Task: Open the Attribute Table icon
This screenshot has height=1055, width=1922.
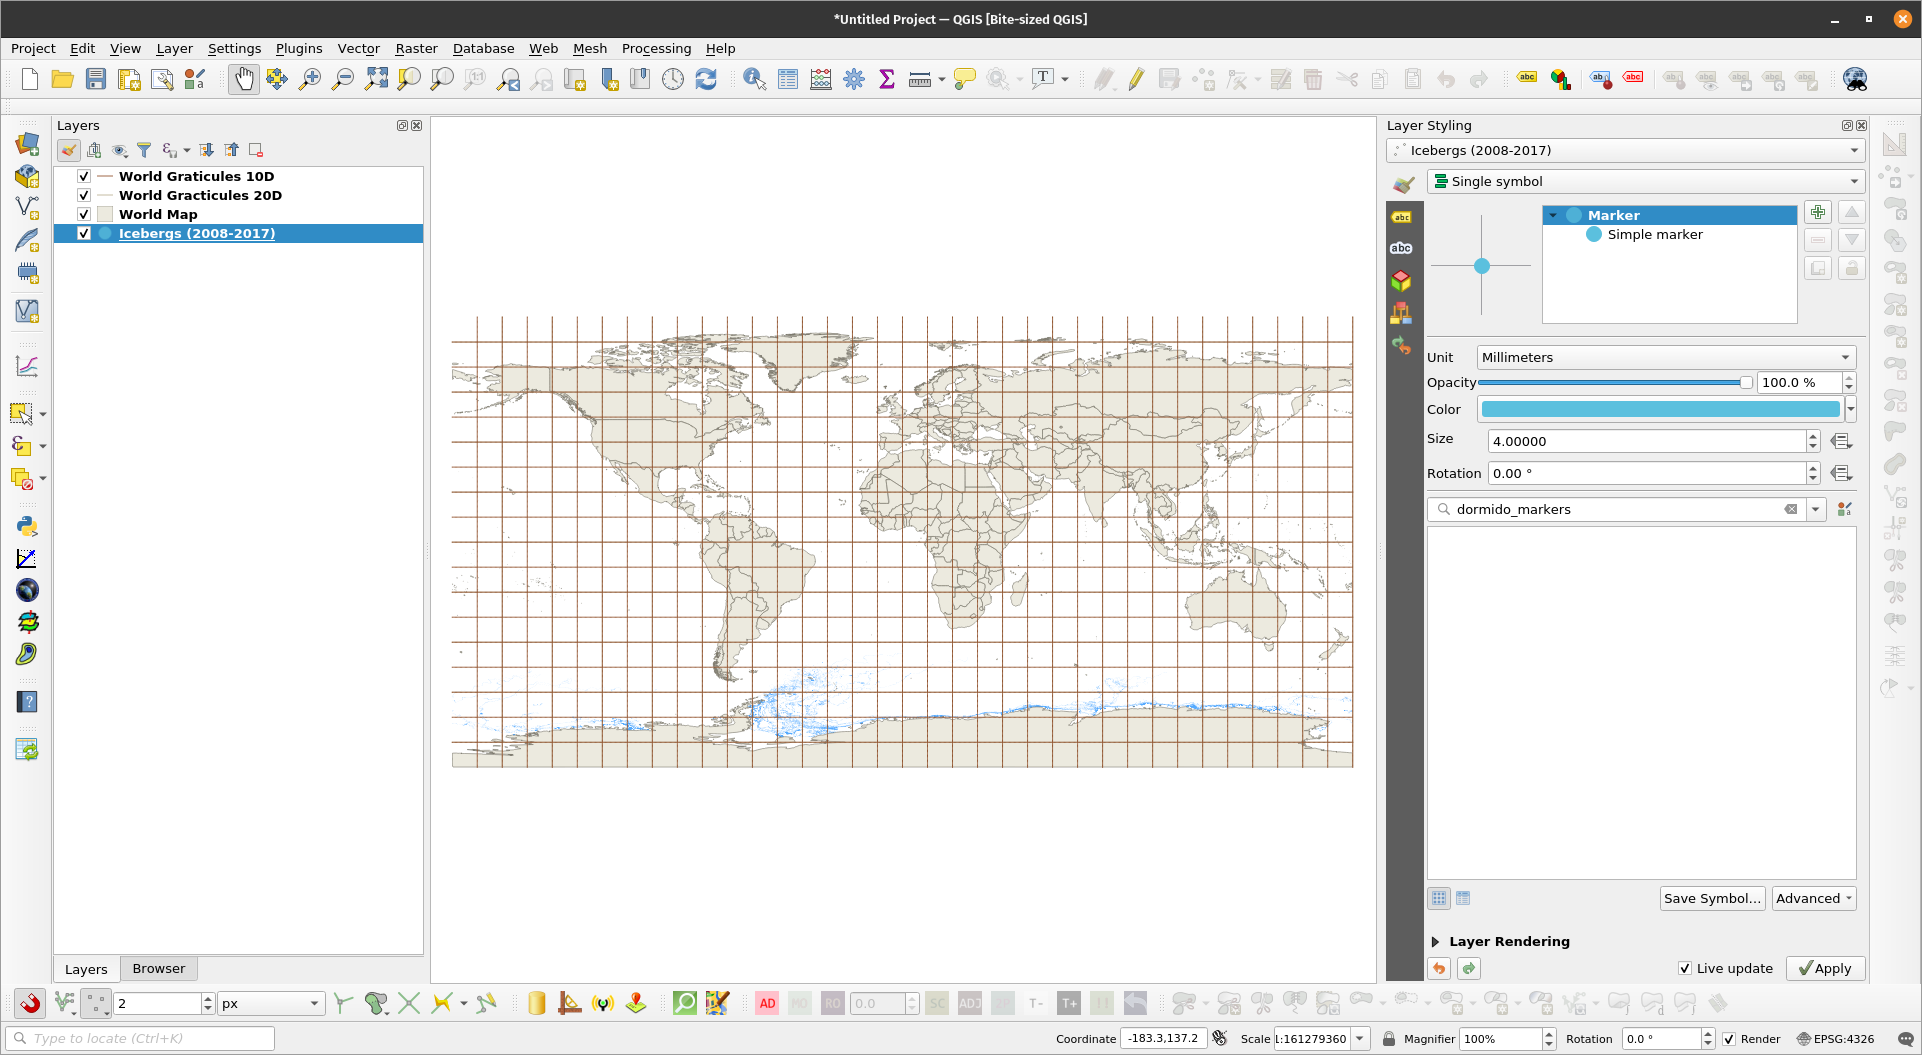Action: point(788,79)
